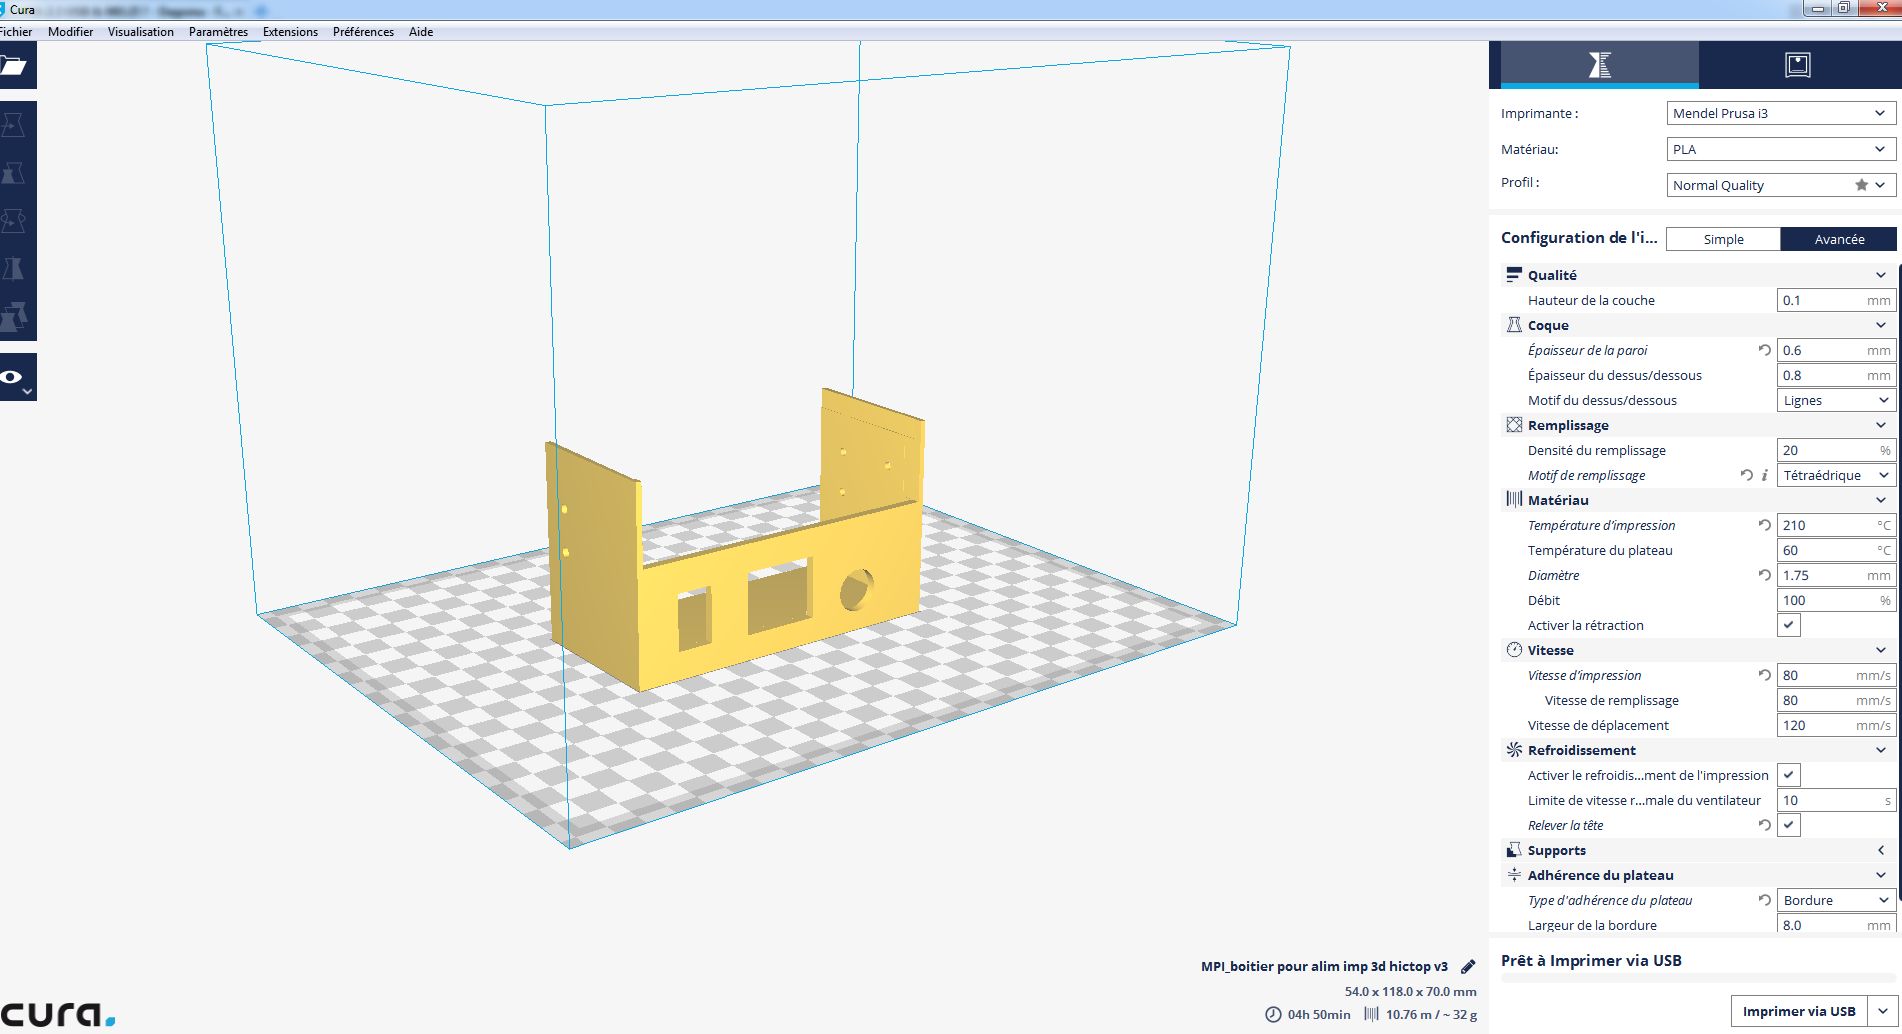Select the per-model settings tool
This screenshot has height=1034, width=1902.
(14, 317)
